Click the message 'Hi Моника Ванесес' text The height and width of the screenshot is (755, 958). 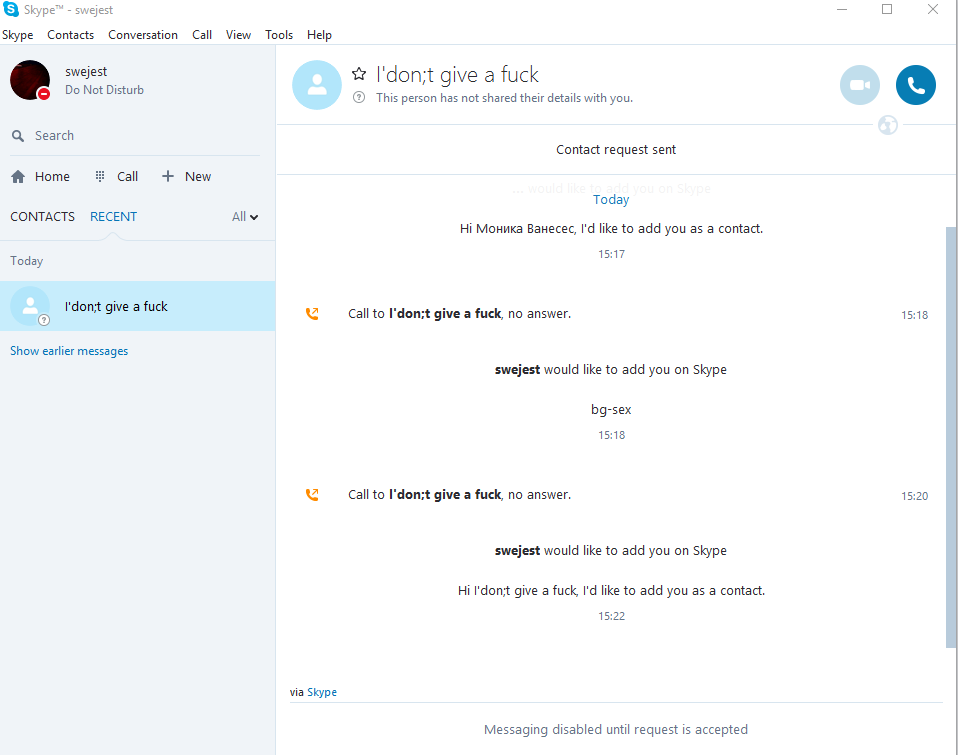[x=611, y=229]
